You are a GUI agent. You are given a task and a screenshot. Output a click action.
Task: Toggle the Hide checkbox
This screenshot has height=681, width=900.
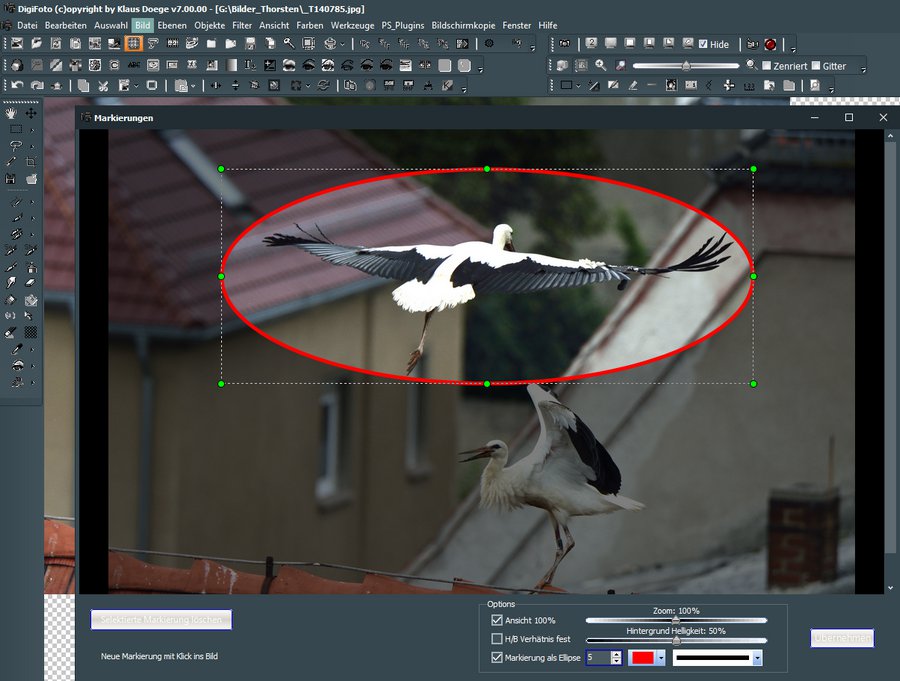[x=703, y=44]
